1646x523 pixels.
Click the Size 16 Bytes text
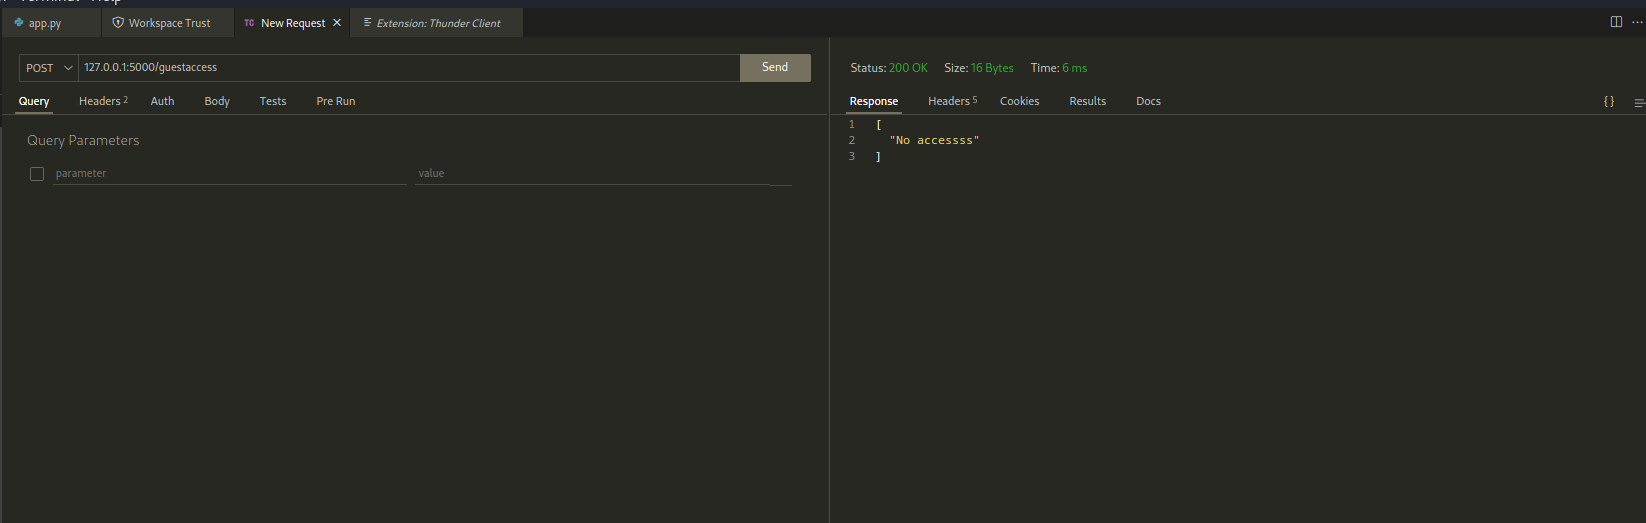click(979, 68)
